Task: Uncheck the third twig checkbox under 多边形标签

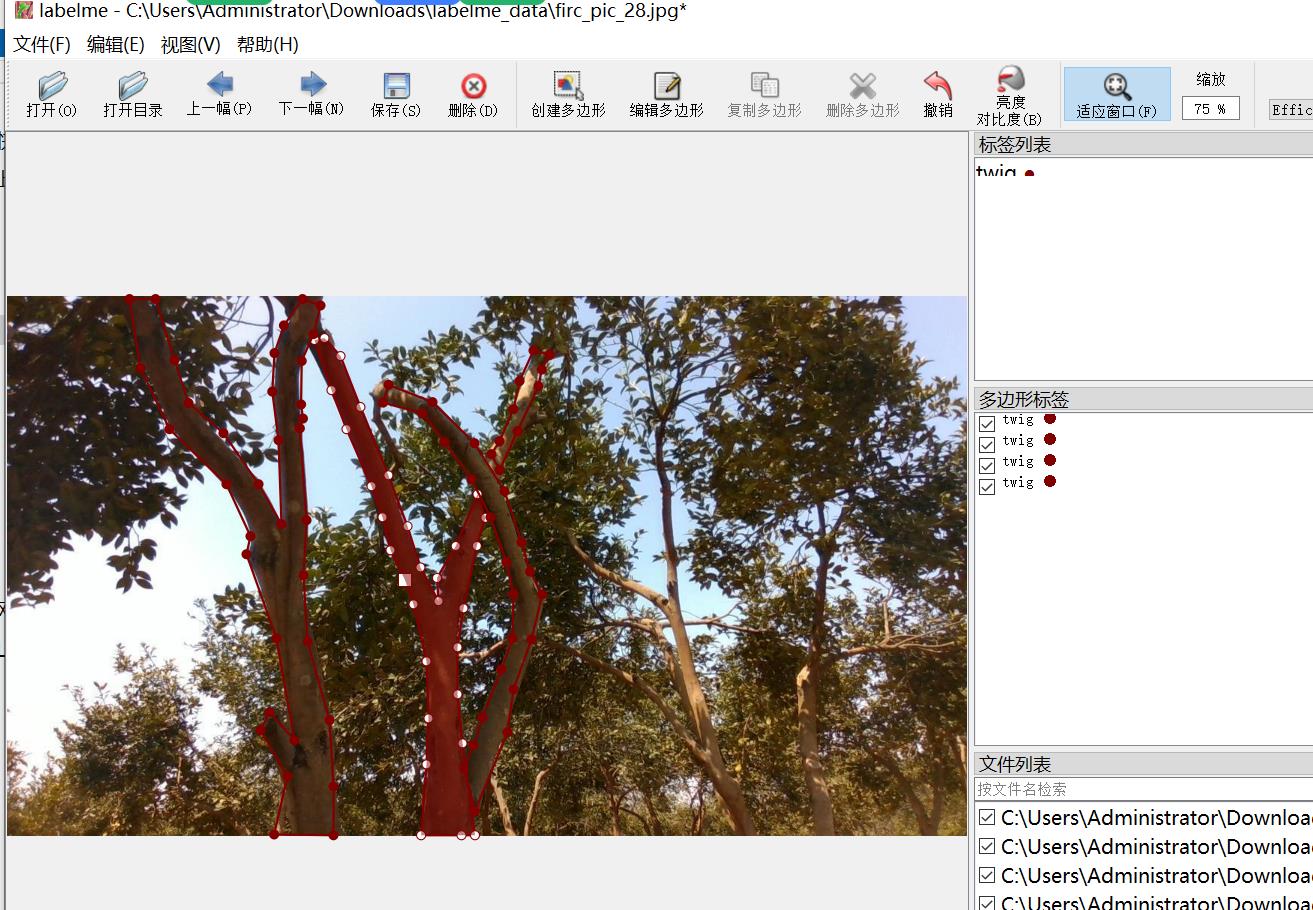Action: [987, 465]
